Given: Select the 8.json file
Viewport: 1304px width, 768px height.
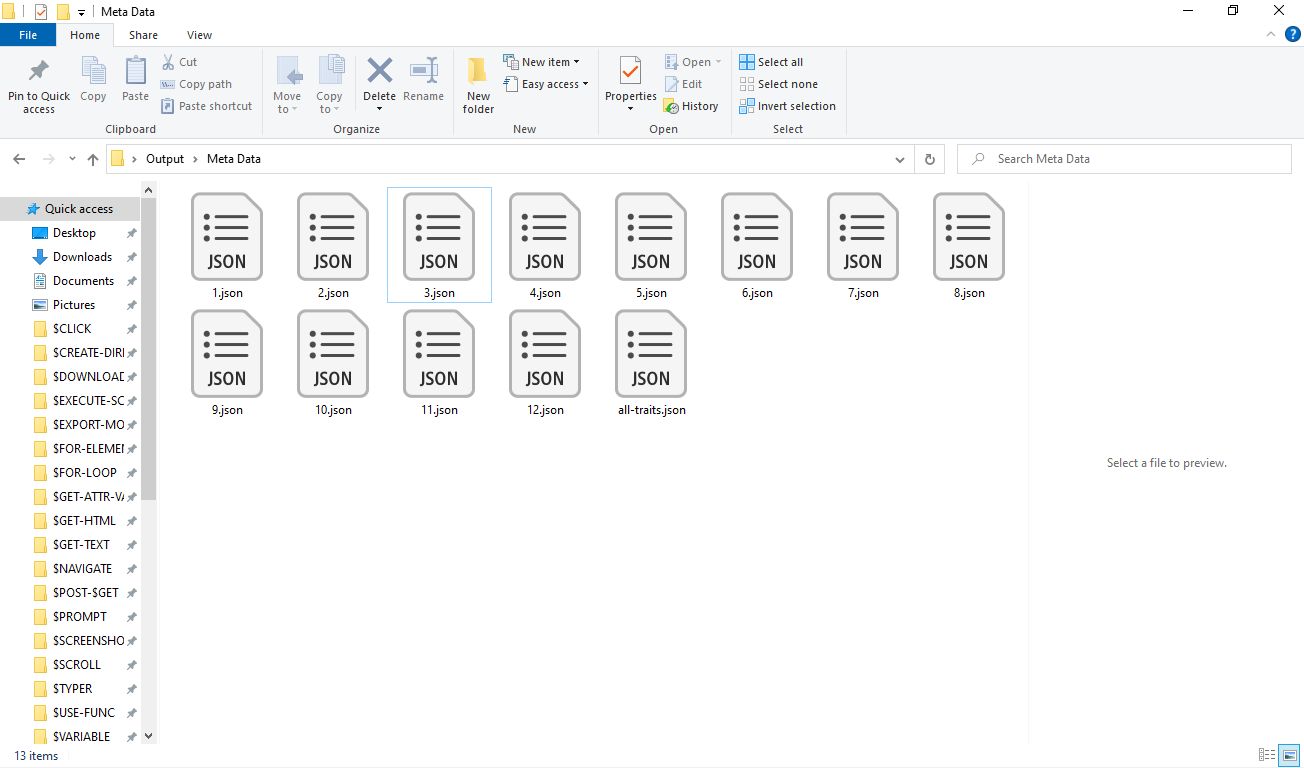Looking at the screenshot, I should pyautogui.click(x=969, y=245).
